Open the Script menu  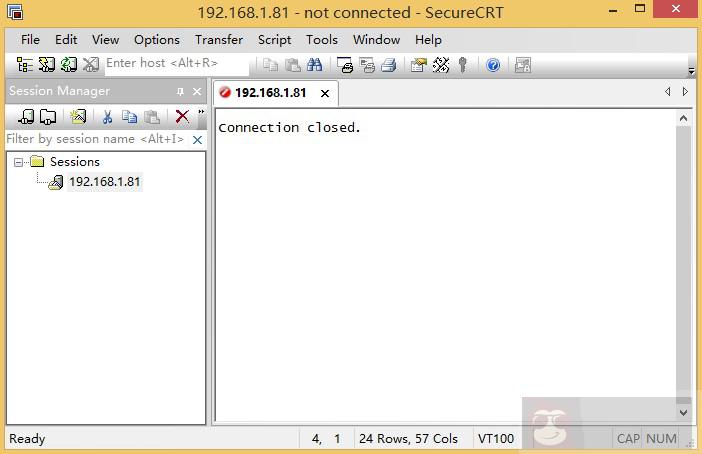pyautogui.click(x=274, y=40)
